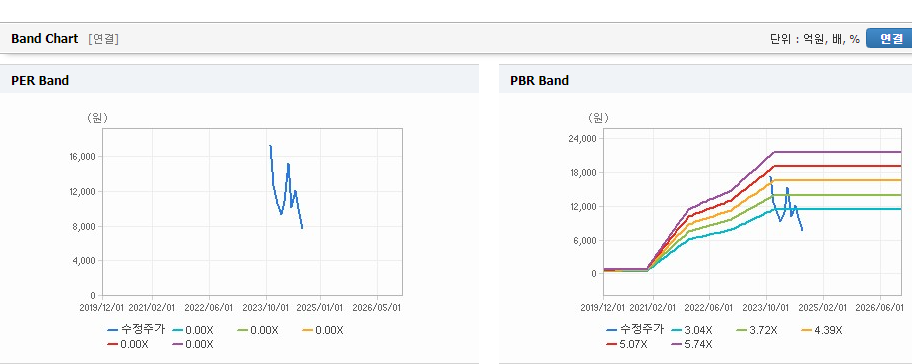Select the Band Chart heading text

tap(44, 39)
